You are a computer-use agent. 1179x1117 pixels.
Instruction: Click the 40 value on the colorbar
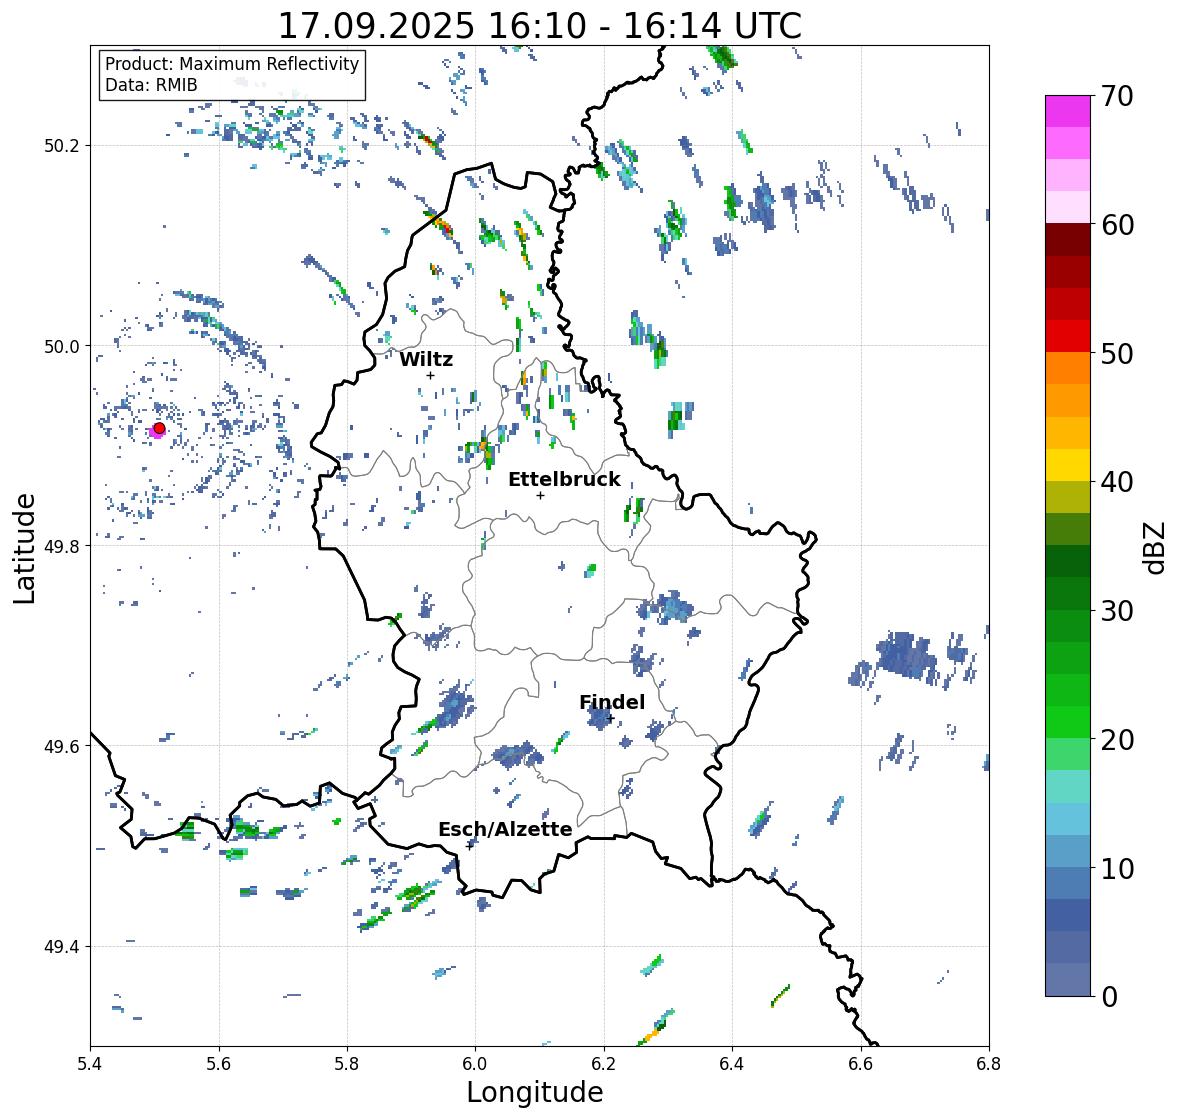point(1116,482)
